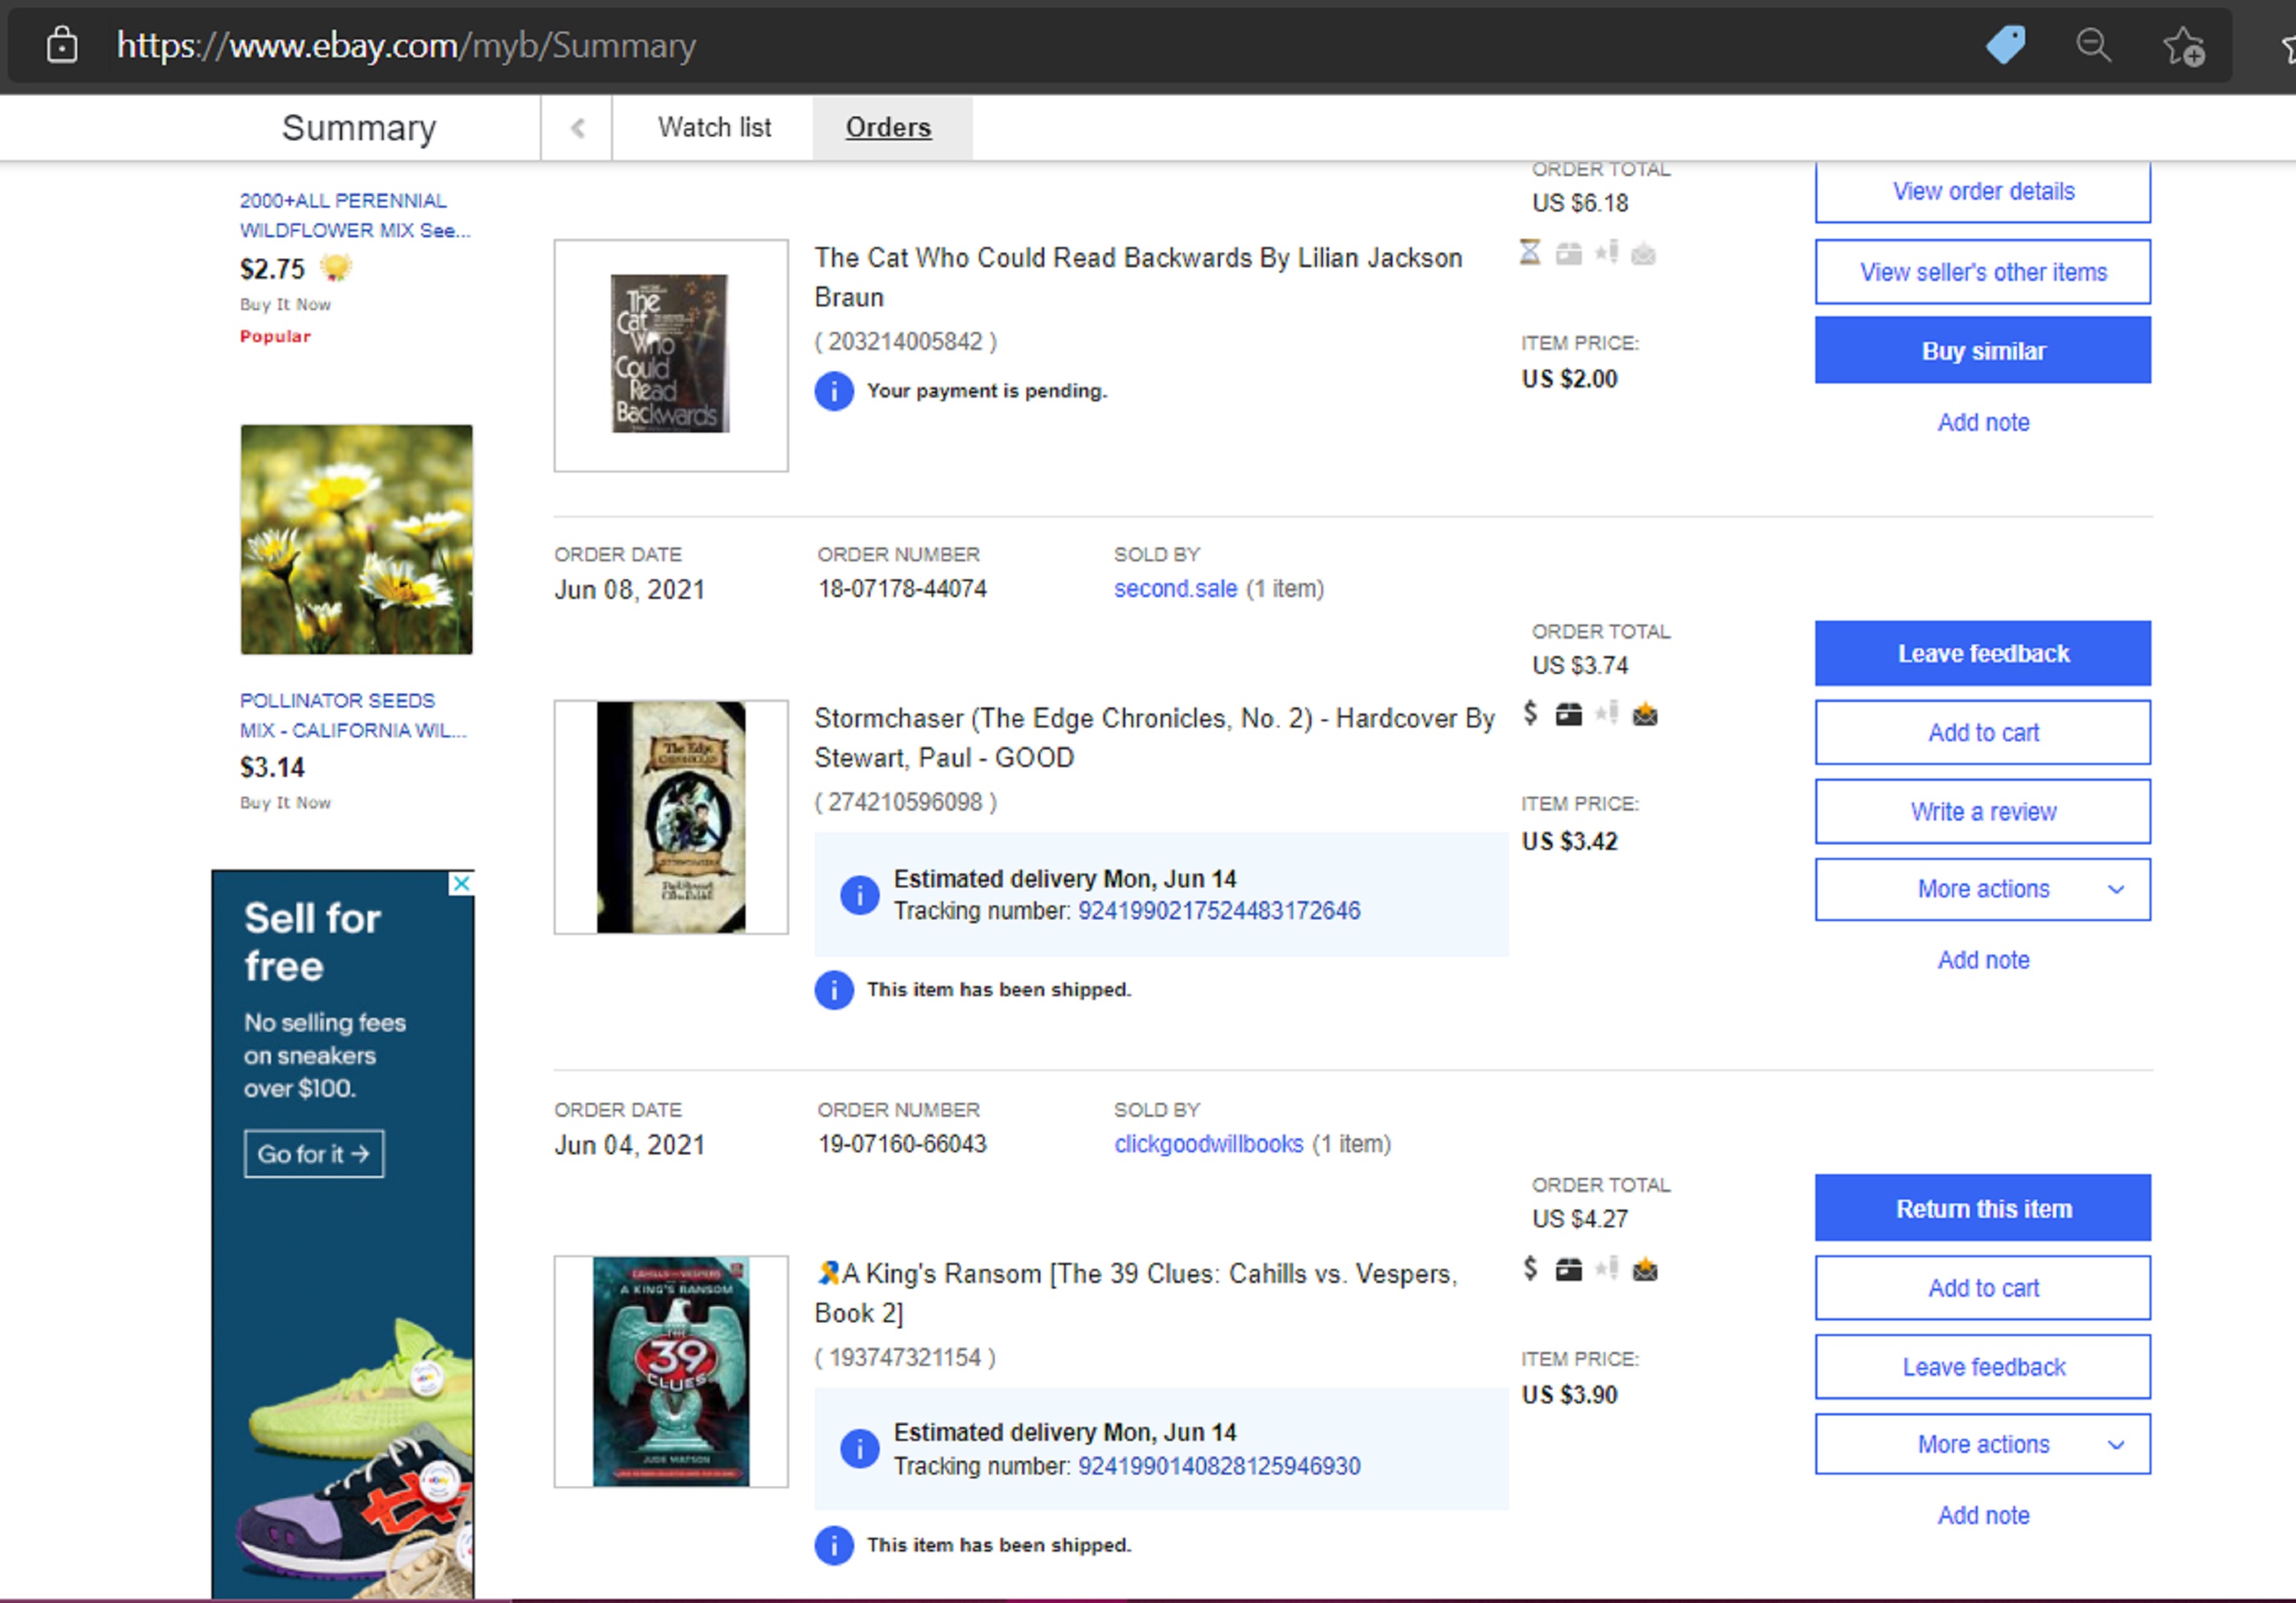
Task: Click the greyed shipped box icon for Cat Who order
Action: tap(1569, 254)
